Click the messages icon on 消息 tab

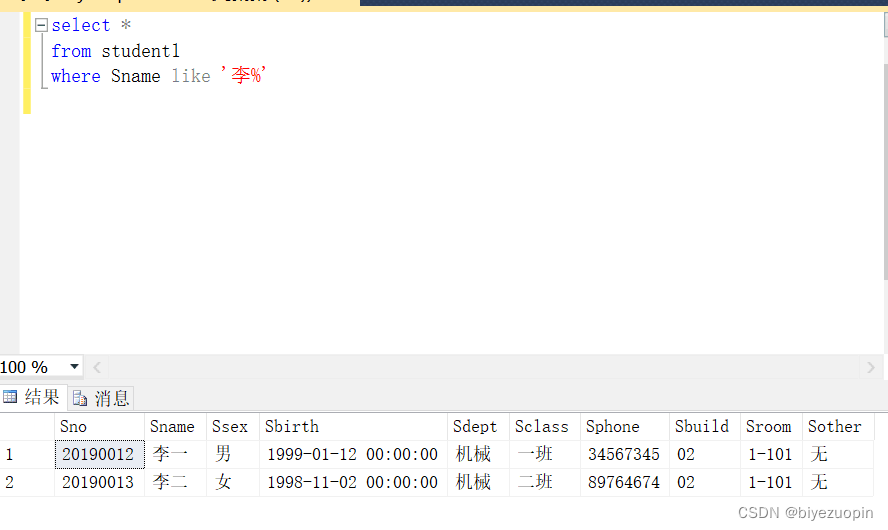(x=80, y=398)
